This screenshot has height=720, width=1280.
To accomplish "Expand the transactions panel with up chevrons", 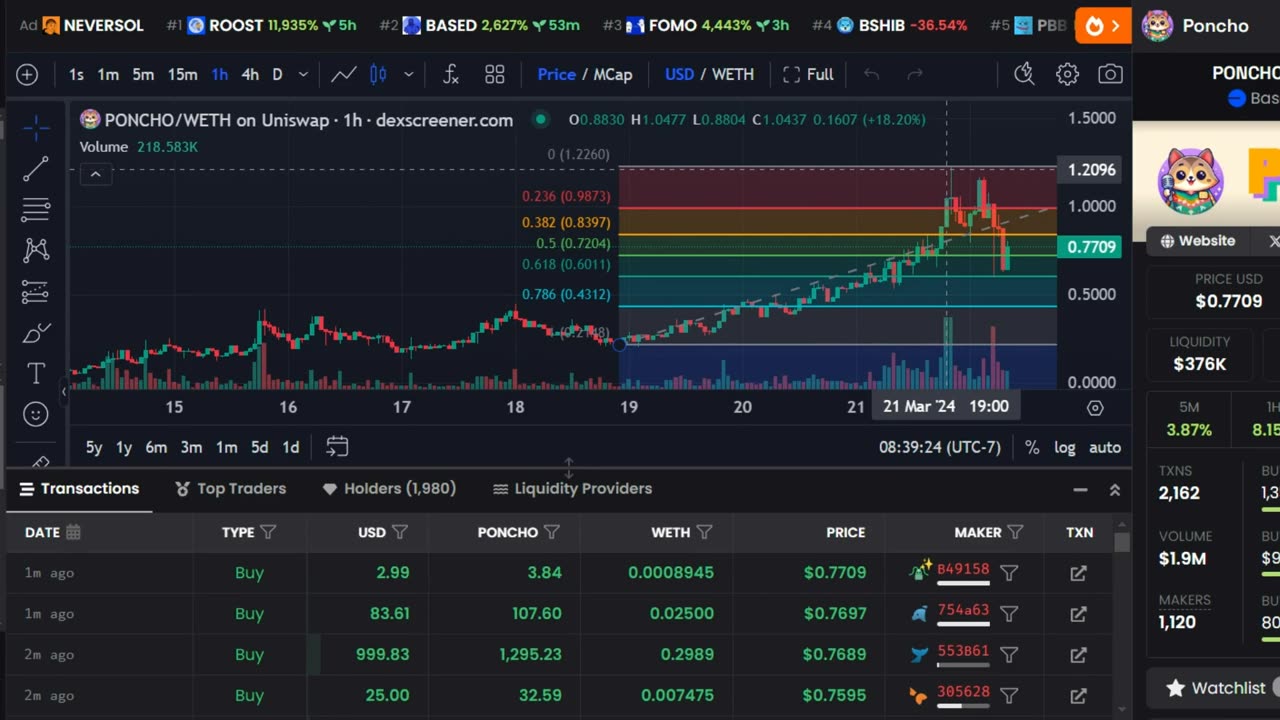I will pyautogui.click(x=1114, y=489).
